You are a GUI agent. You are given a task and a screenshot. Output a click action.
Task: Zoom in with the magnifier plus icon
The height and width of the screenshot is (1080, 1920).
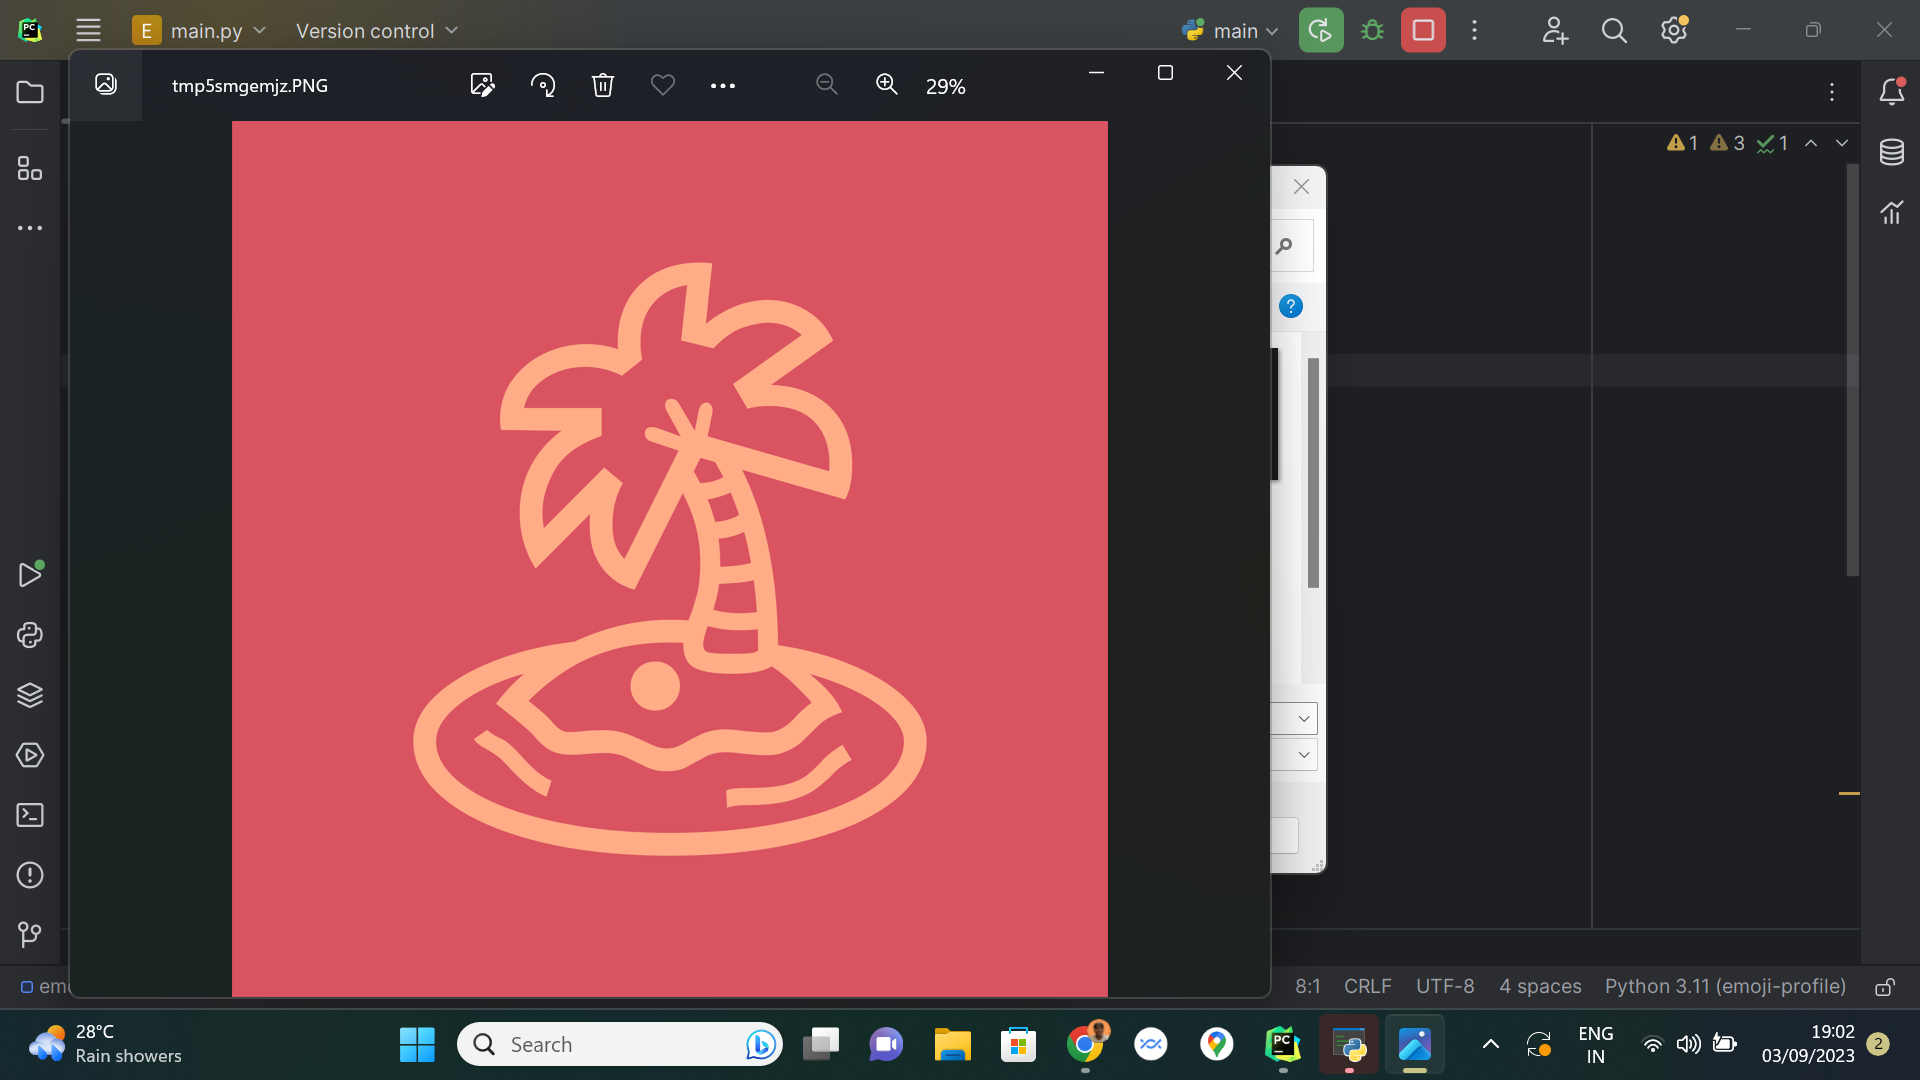click(x=886, y=85)
